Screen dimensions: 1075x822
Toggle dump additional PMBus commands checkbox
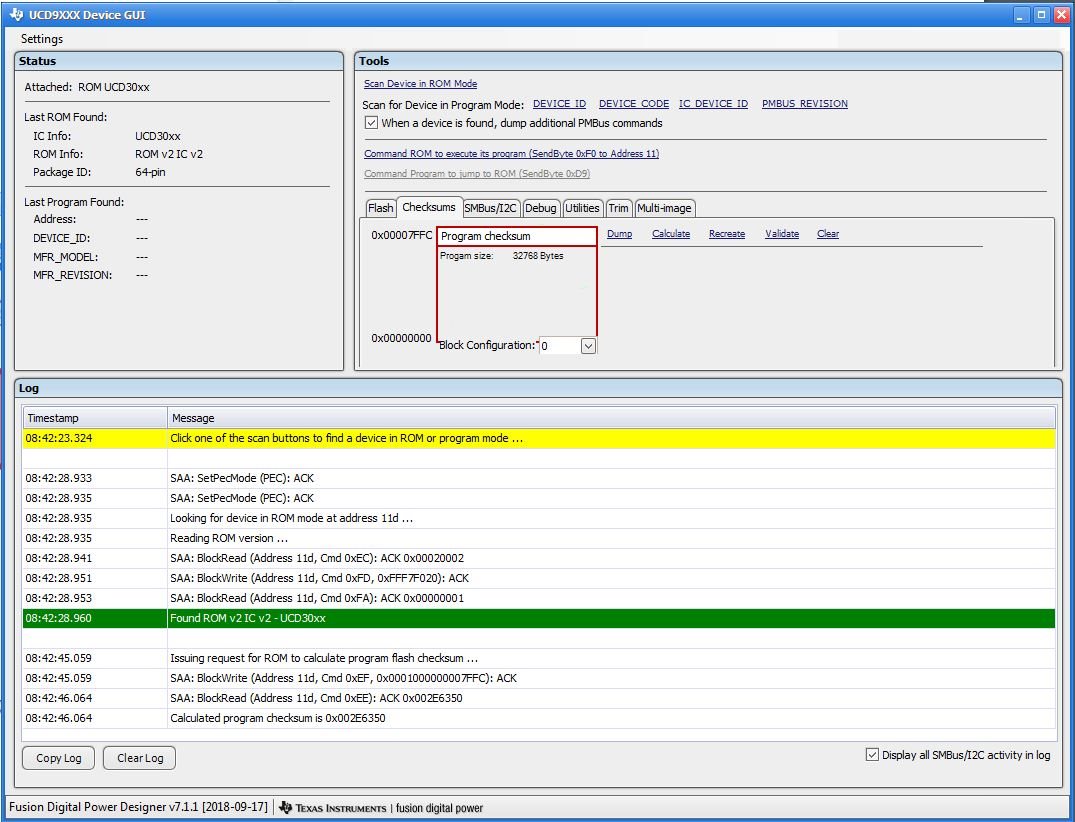[371, 123]
